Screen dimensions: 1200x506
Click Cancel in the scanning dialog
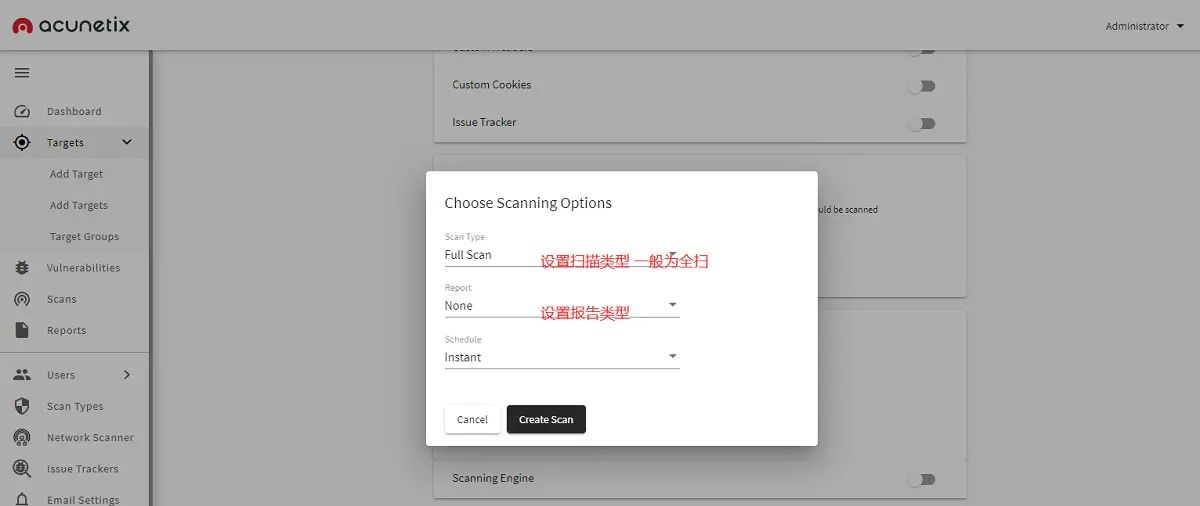[472, 420]
